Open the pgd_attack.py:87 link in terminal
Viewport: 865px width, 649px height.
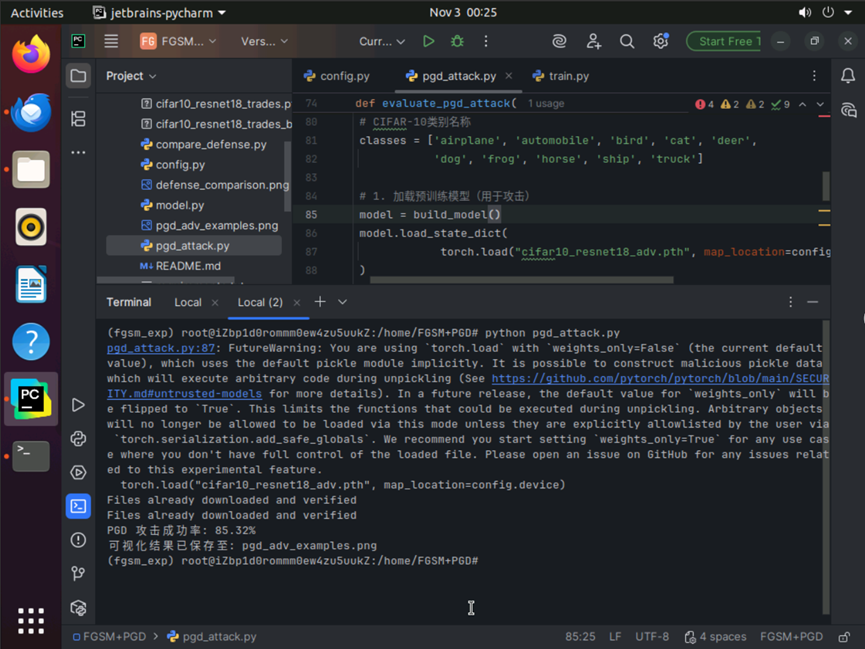[161, 348]
